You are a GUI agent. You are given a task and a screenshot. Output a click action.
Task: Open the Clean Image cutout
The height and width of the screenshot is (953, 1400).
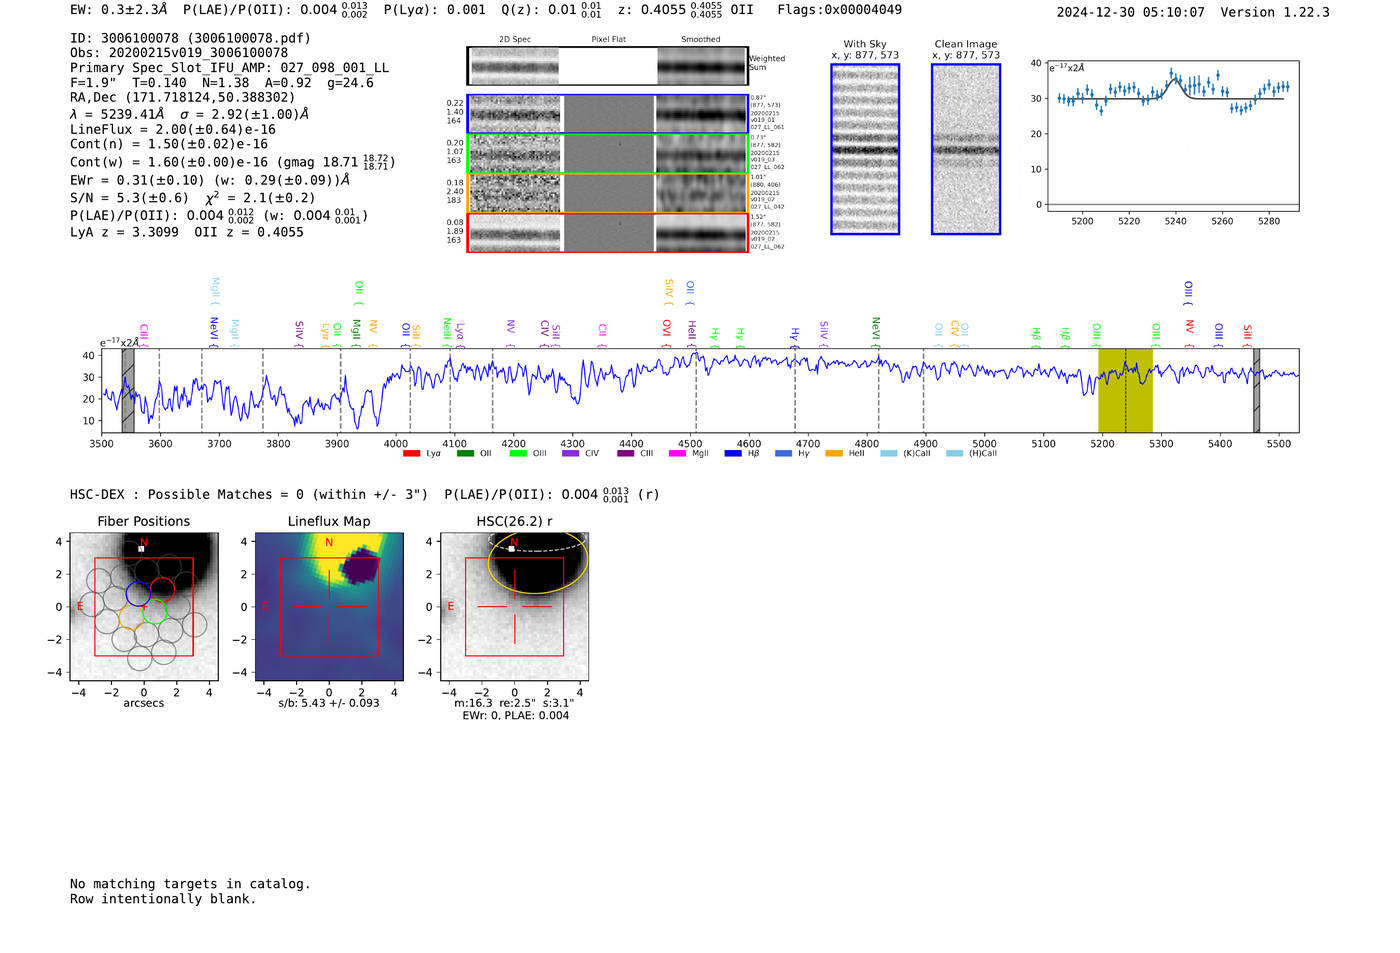(966, 149)
